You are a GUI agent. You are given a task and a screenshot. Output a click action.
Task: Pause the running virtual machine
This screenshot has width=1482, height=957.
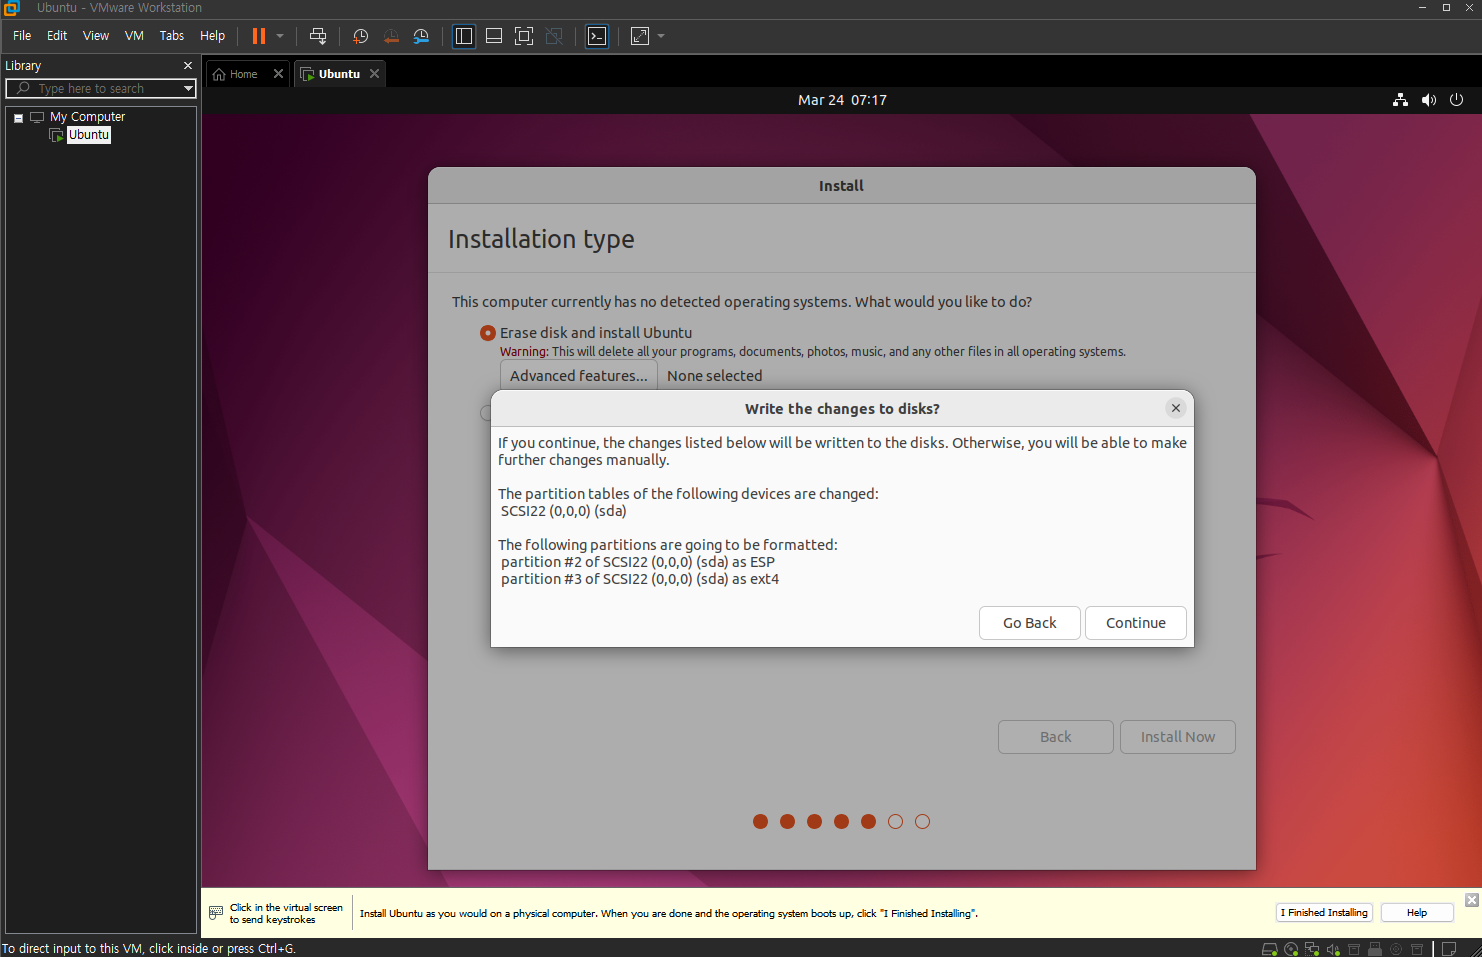tap(258, 36)
